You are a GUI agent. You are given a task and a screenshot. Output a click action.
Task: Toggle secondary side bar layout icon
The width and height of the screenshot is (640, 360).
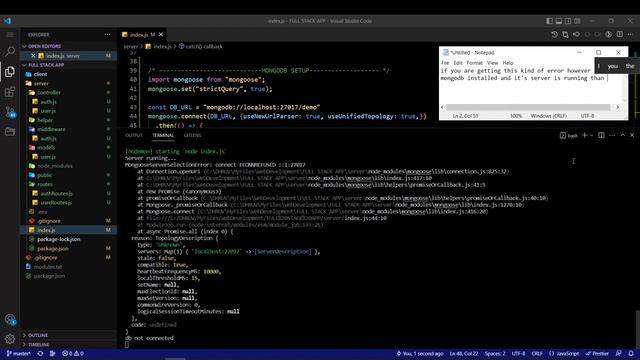568,21
